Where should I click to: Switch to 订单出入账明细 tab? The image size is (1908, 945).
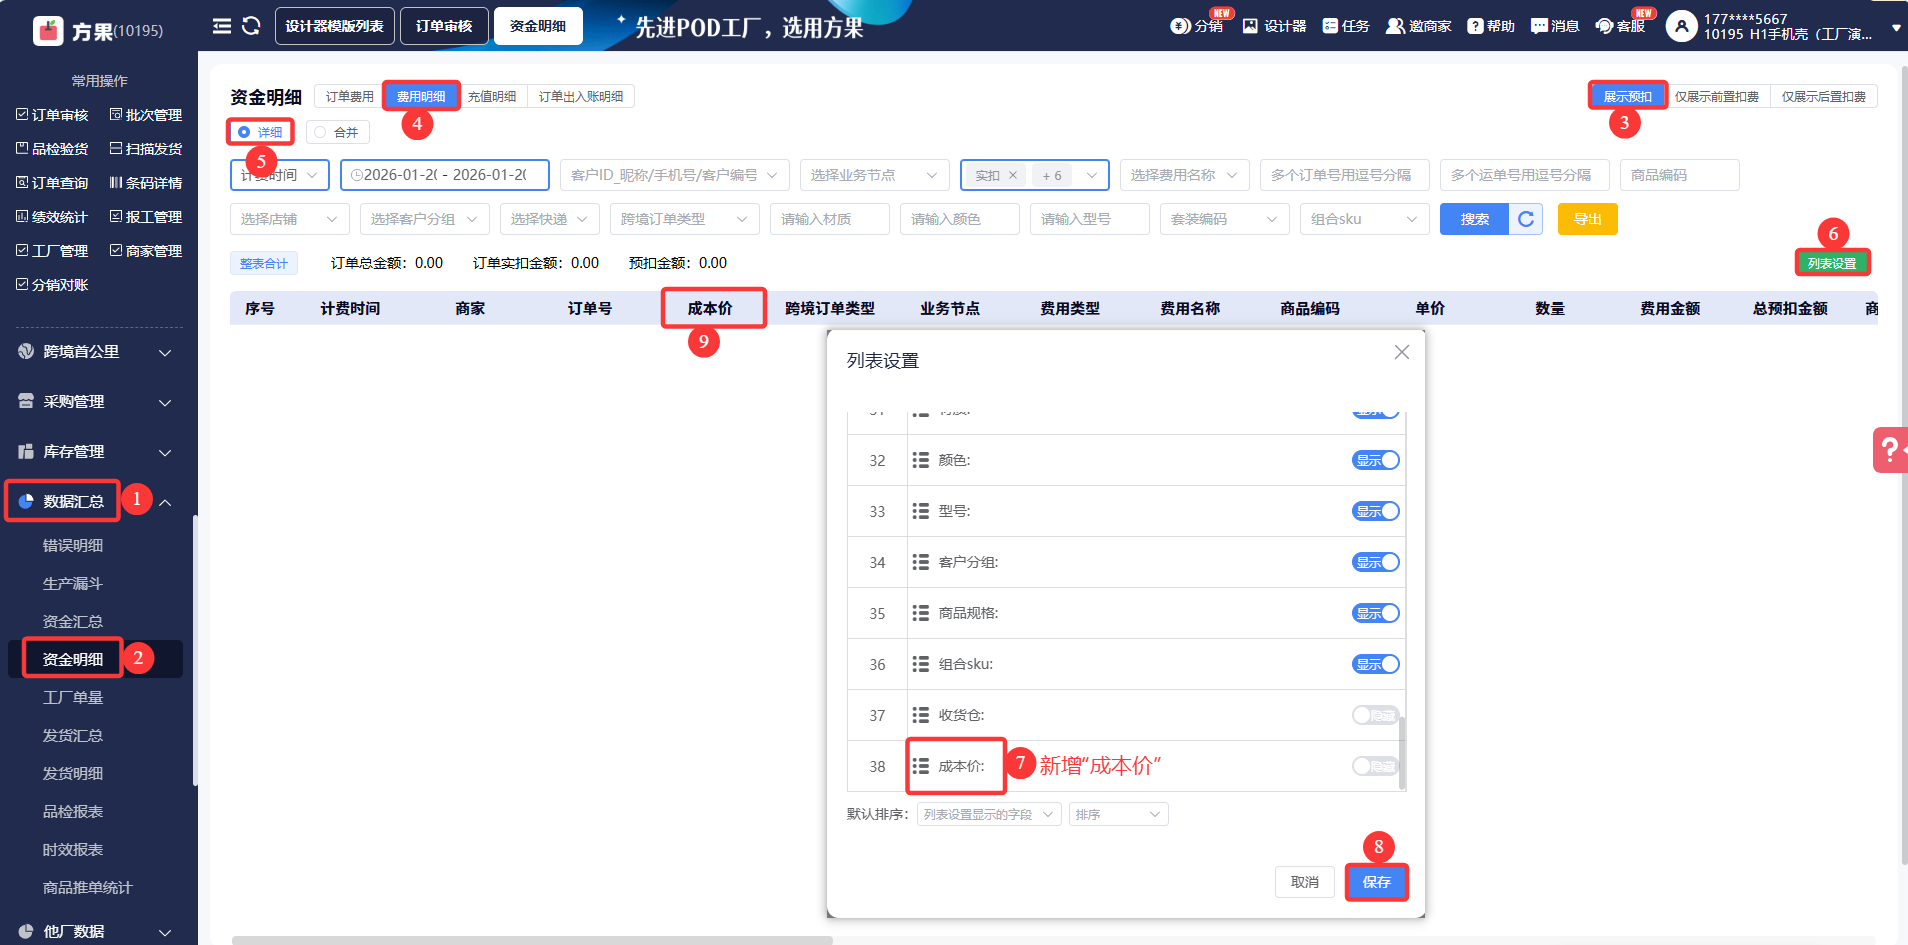581,96
